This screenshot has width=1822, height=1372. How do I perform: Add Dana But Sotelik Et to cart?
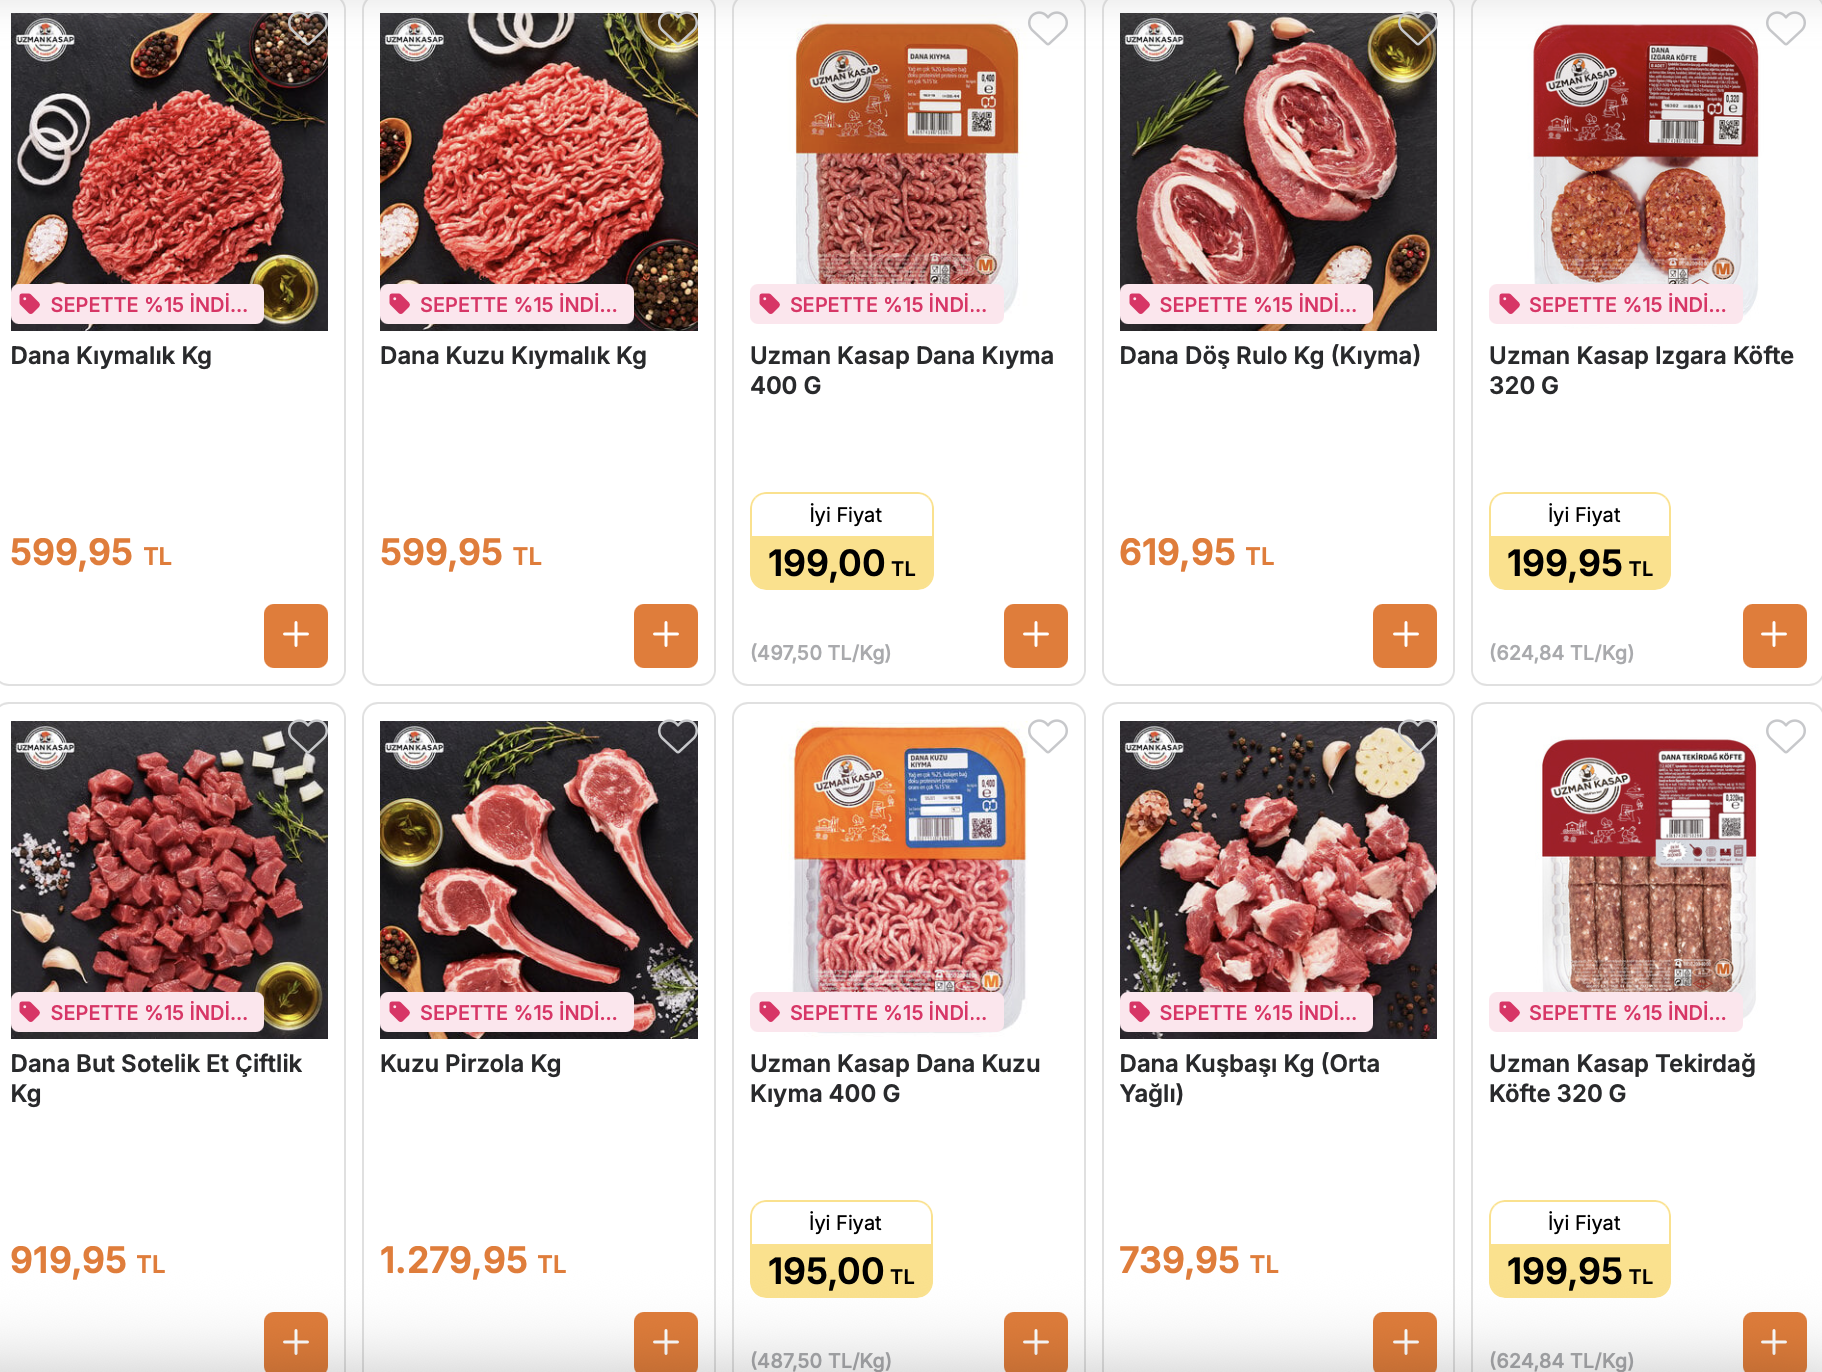coord(296,1342)
